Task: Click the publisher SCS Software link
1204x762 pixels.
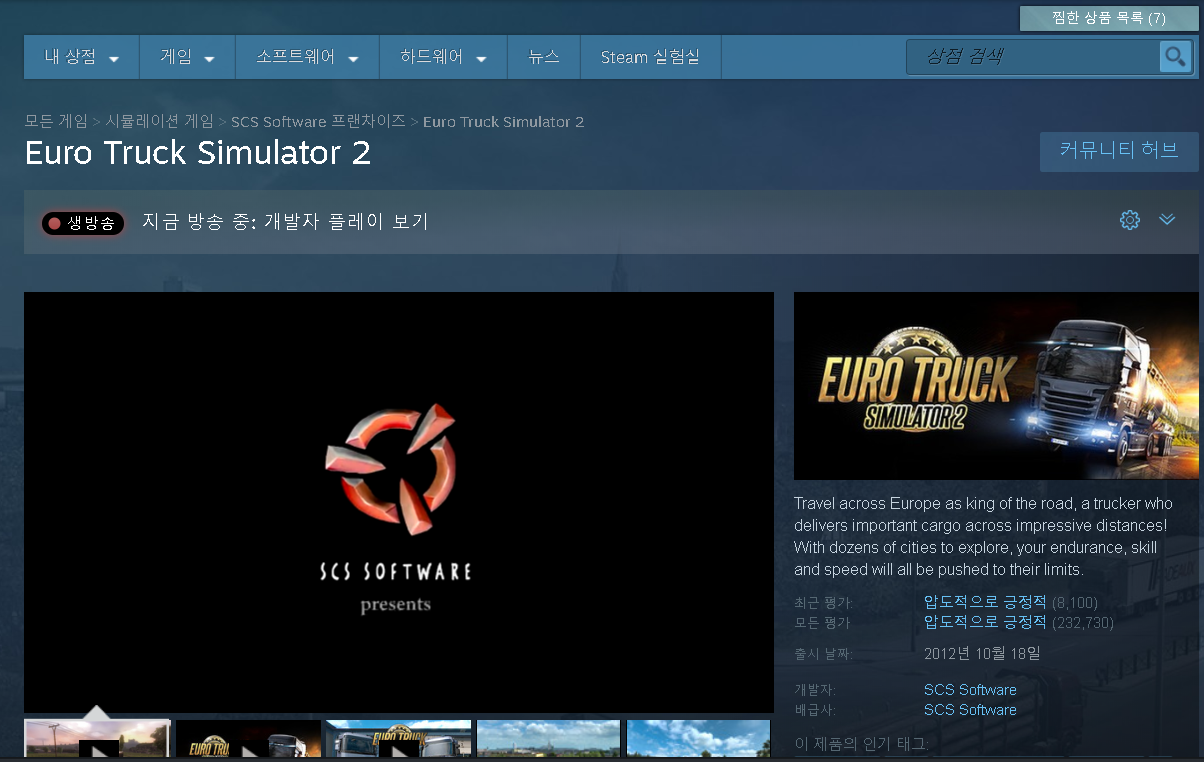Action: [x=970, y=710]
